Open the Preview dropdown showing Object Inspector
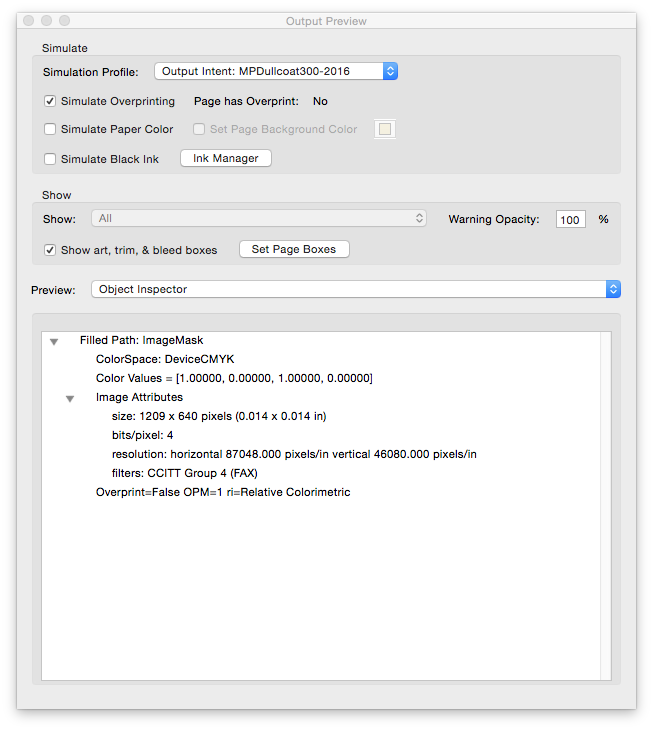This screenshot has height=730, width=653. (x=356, y=289)
